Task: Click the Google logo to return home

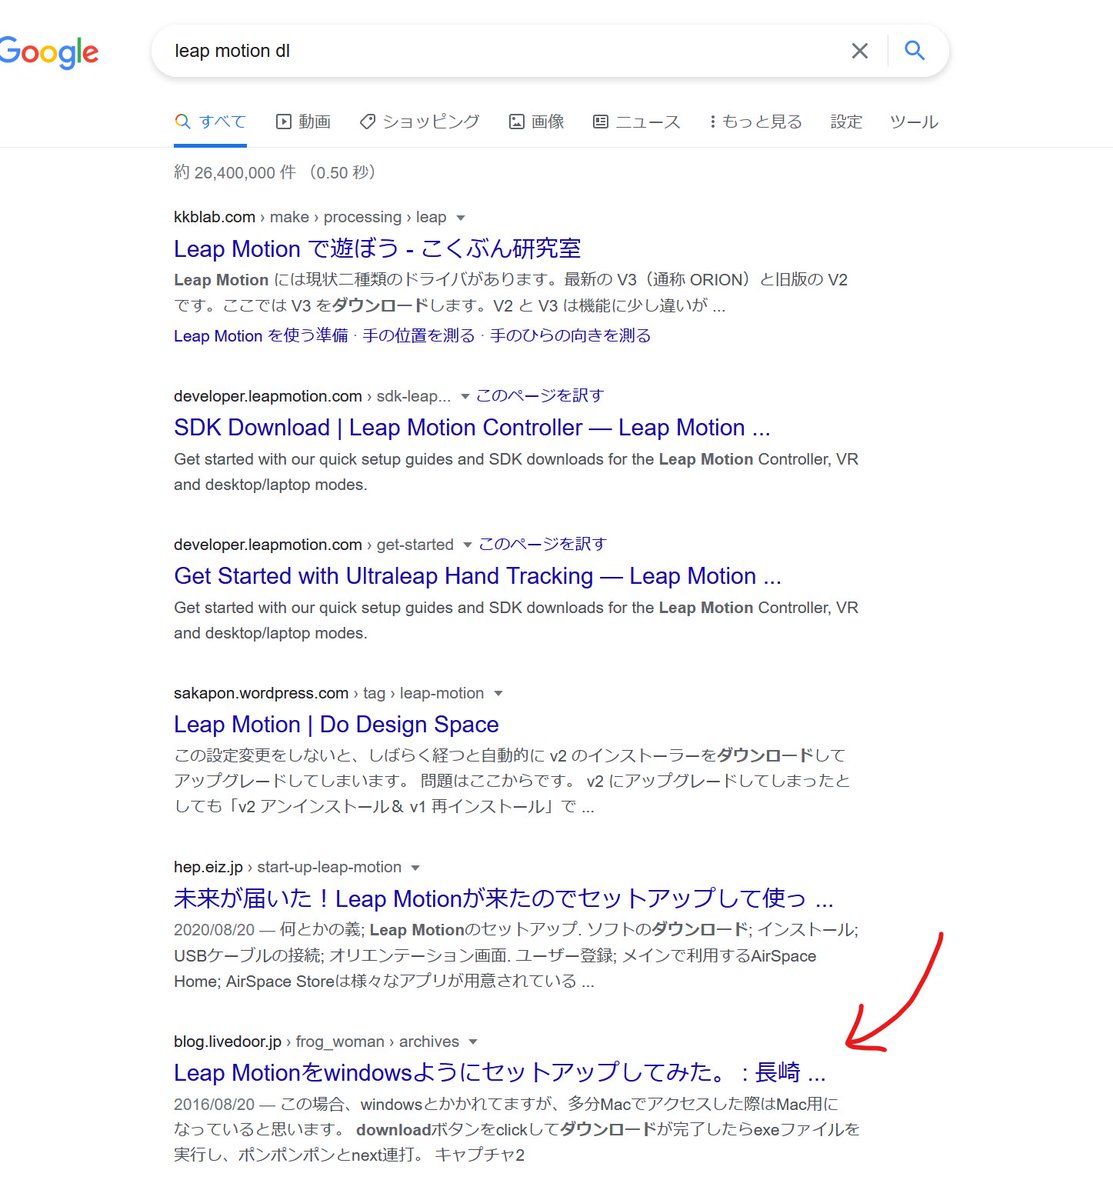Action: pyautogui.click(x=48, y=53)
